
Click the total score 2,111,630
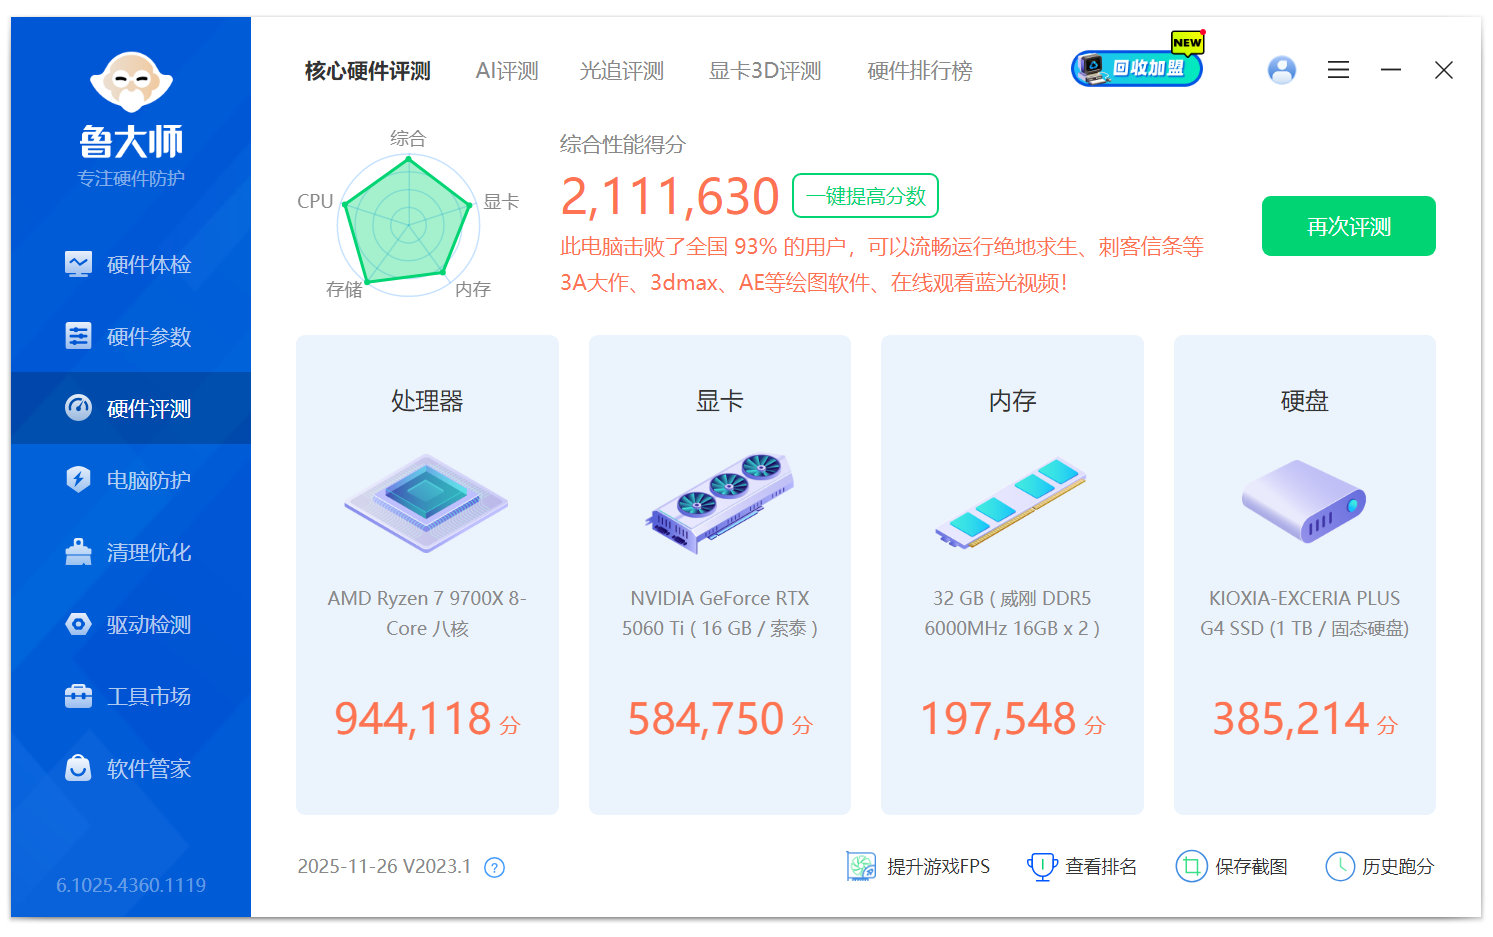click(669, 196)
